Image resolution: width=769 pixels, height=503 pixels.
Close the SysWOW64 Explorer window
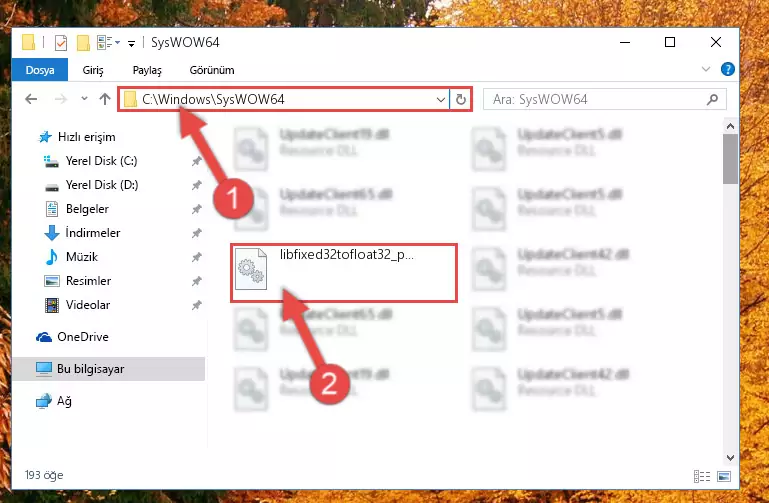(x=716, y=43)
